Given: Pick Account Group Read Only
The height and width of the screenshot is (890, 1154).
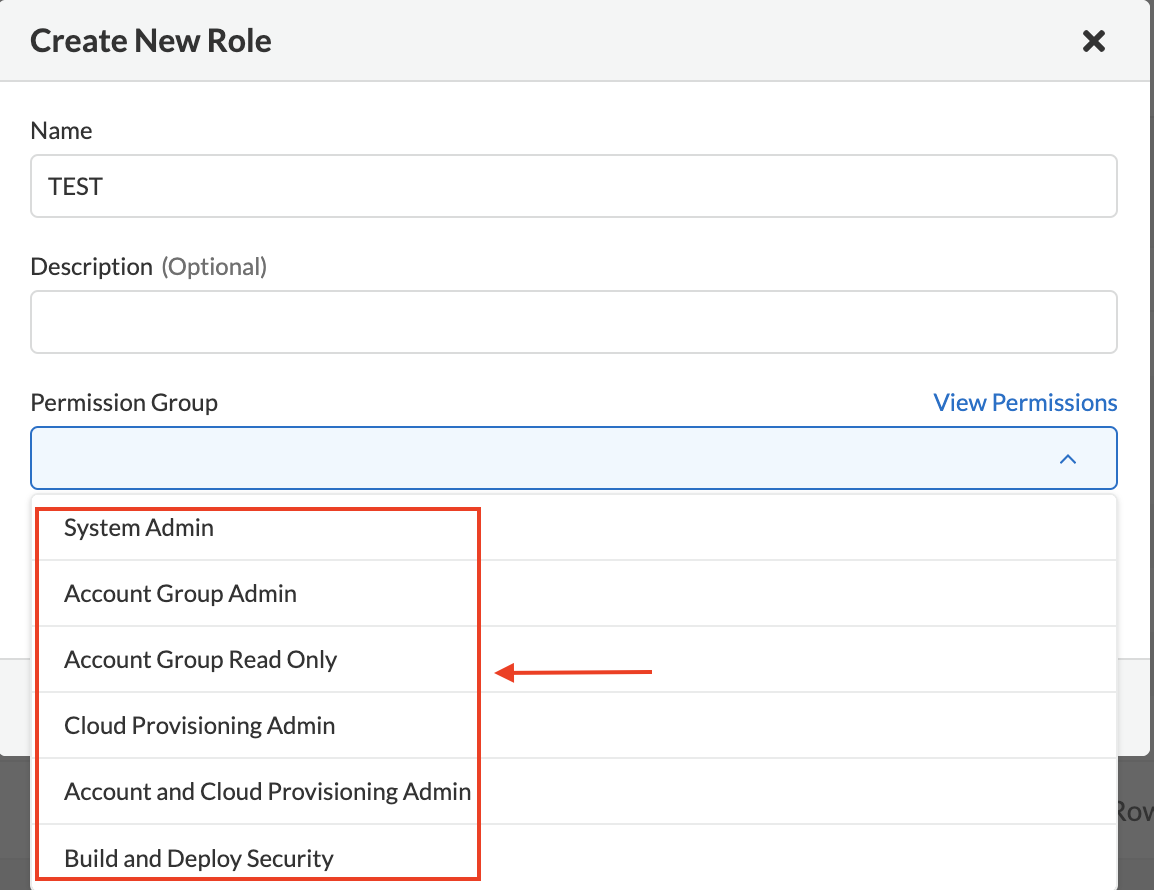Looking at the screenshot, I should point(200,660).
